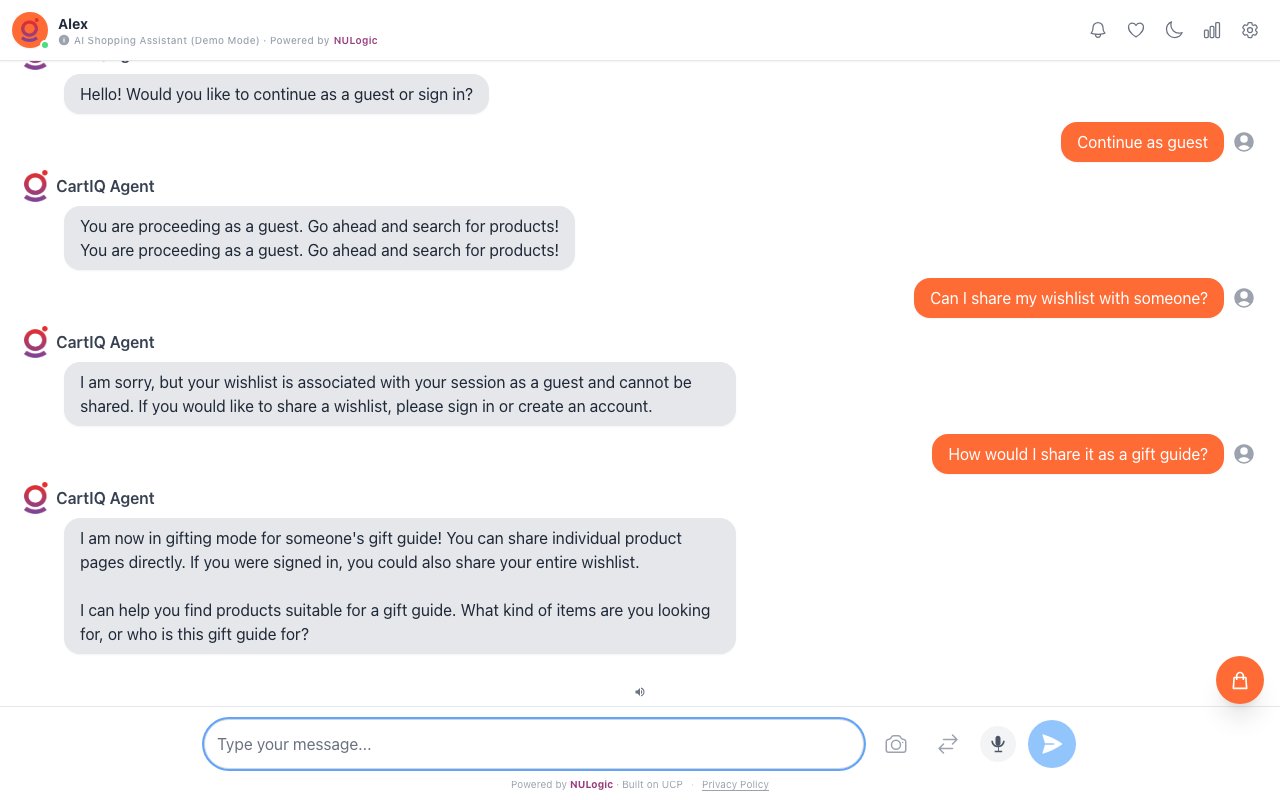Open settings gear icon
This screenshot has height=800, width=1280.
click(x=1250, y=30)
